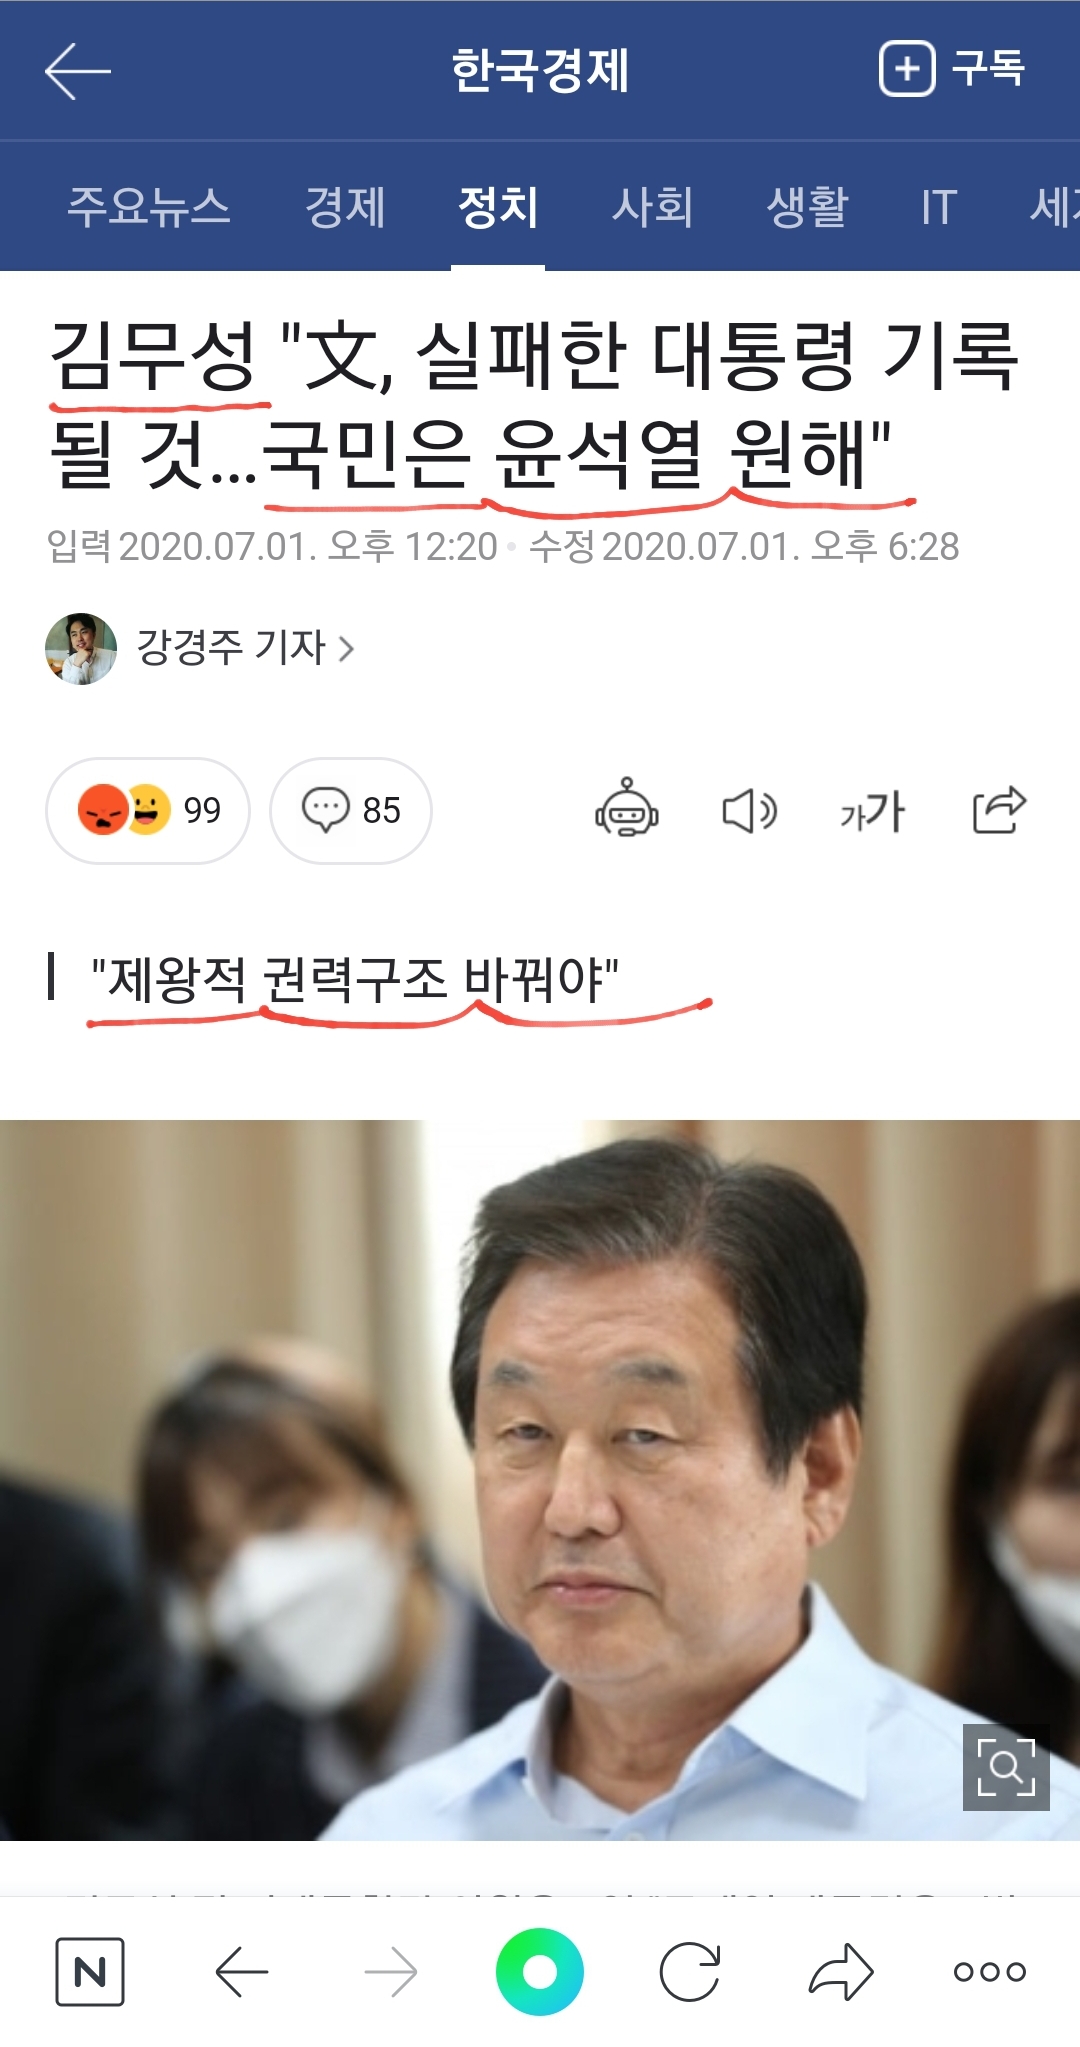Subscribe with the 구독 plus button
This screenshot has height=2047, width=1080.
(x=951, y=69)
